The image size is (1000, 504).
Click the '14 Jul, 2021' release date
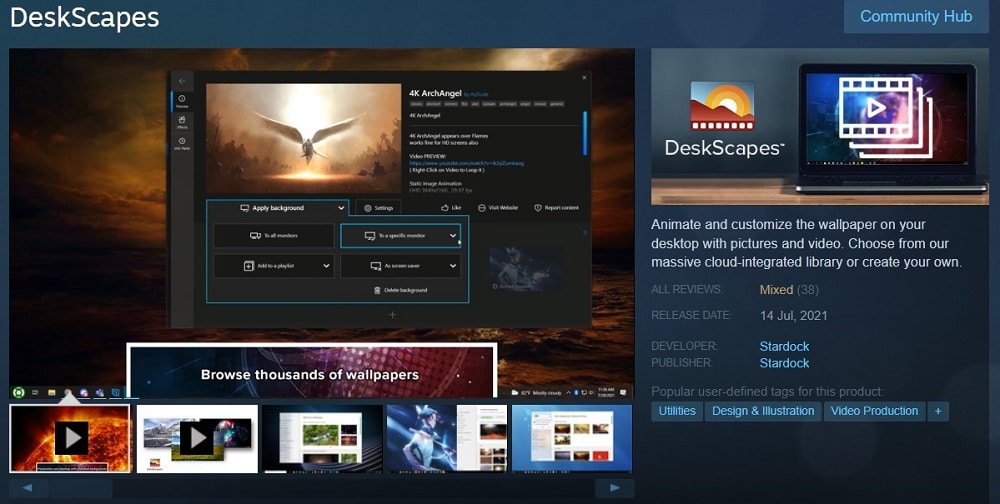(793, 315)
